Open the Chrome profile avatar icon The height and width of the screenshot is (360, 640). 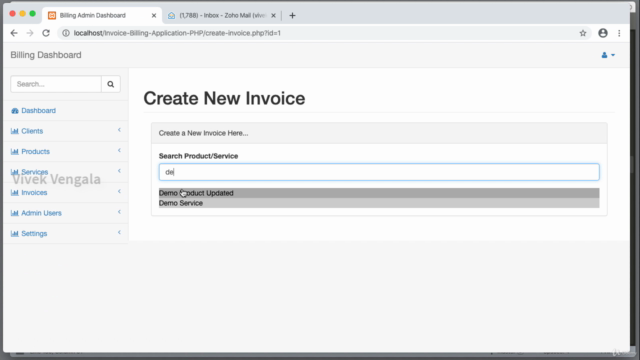pyautogui.click(x=603, y=33)
